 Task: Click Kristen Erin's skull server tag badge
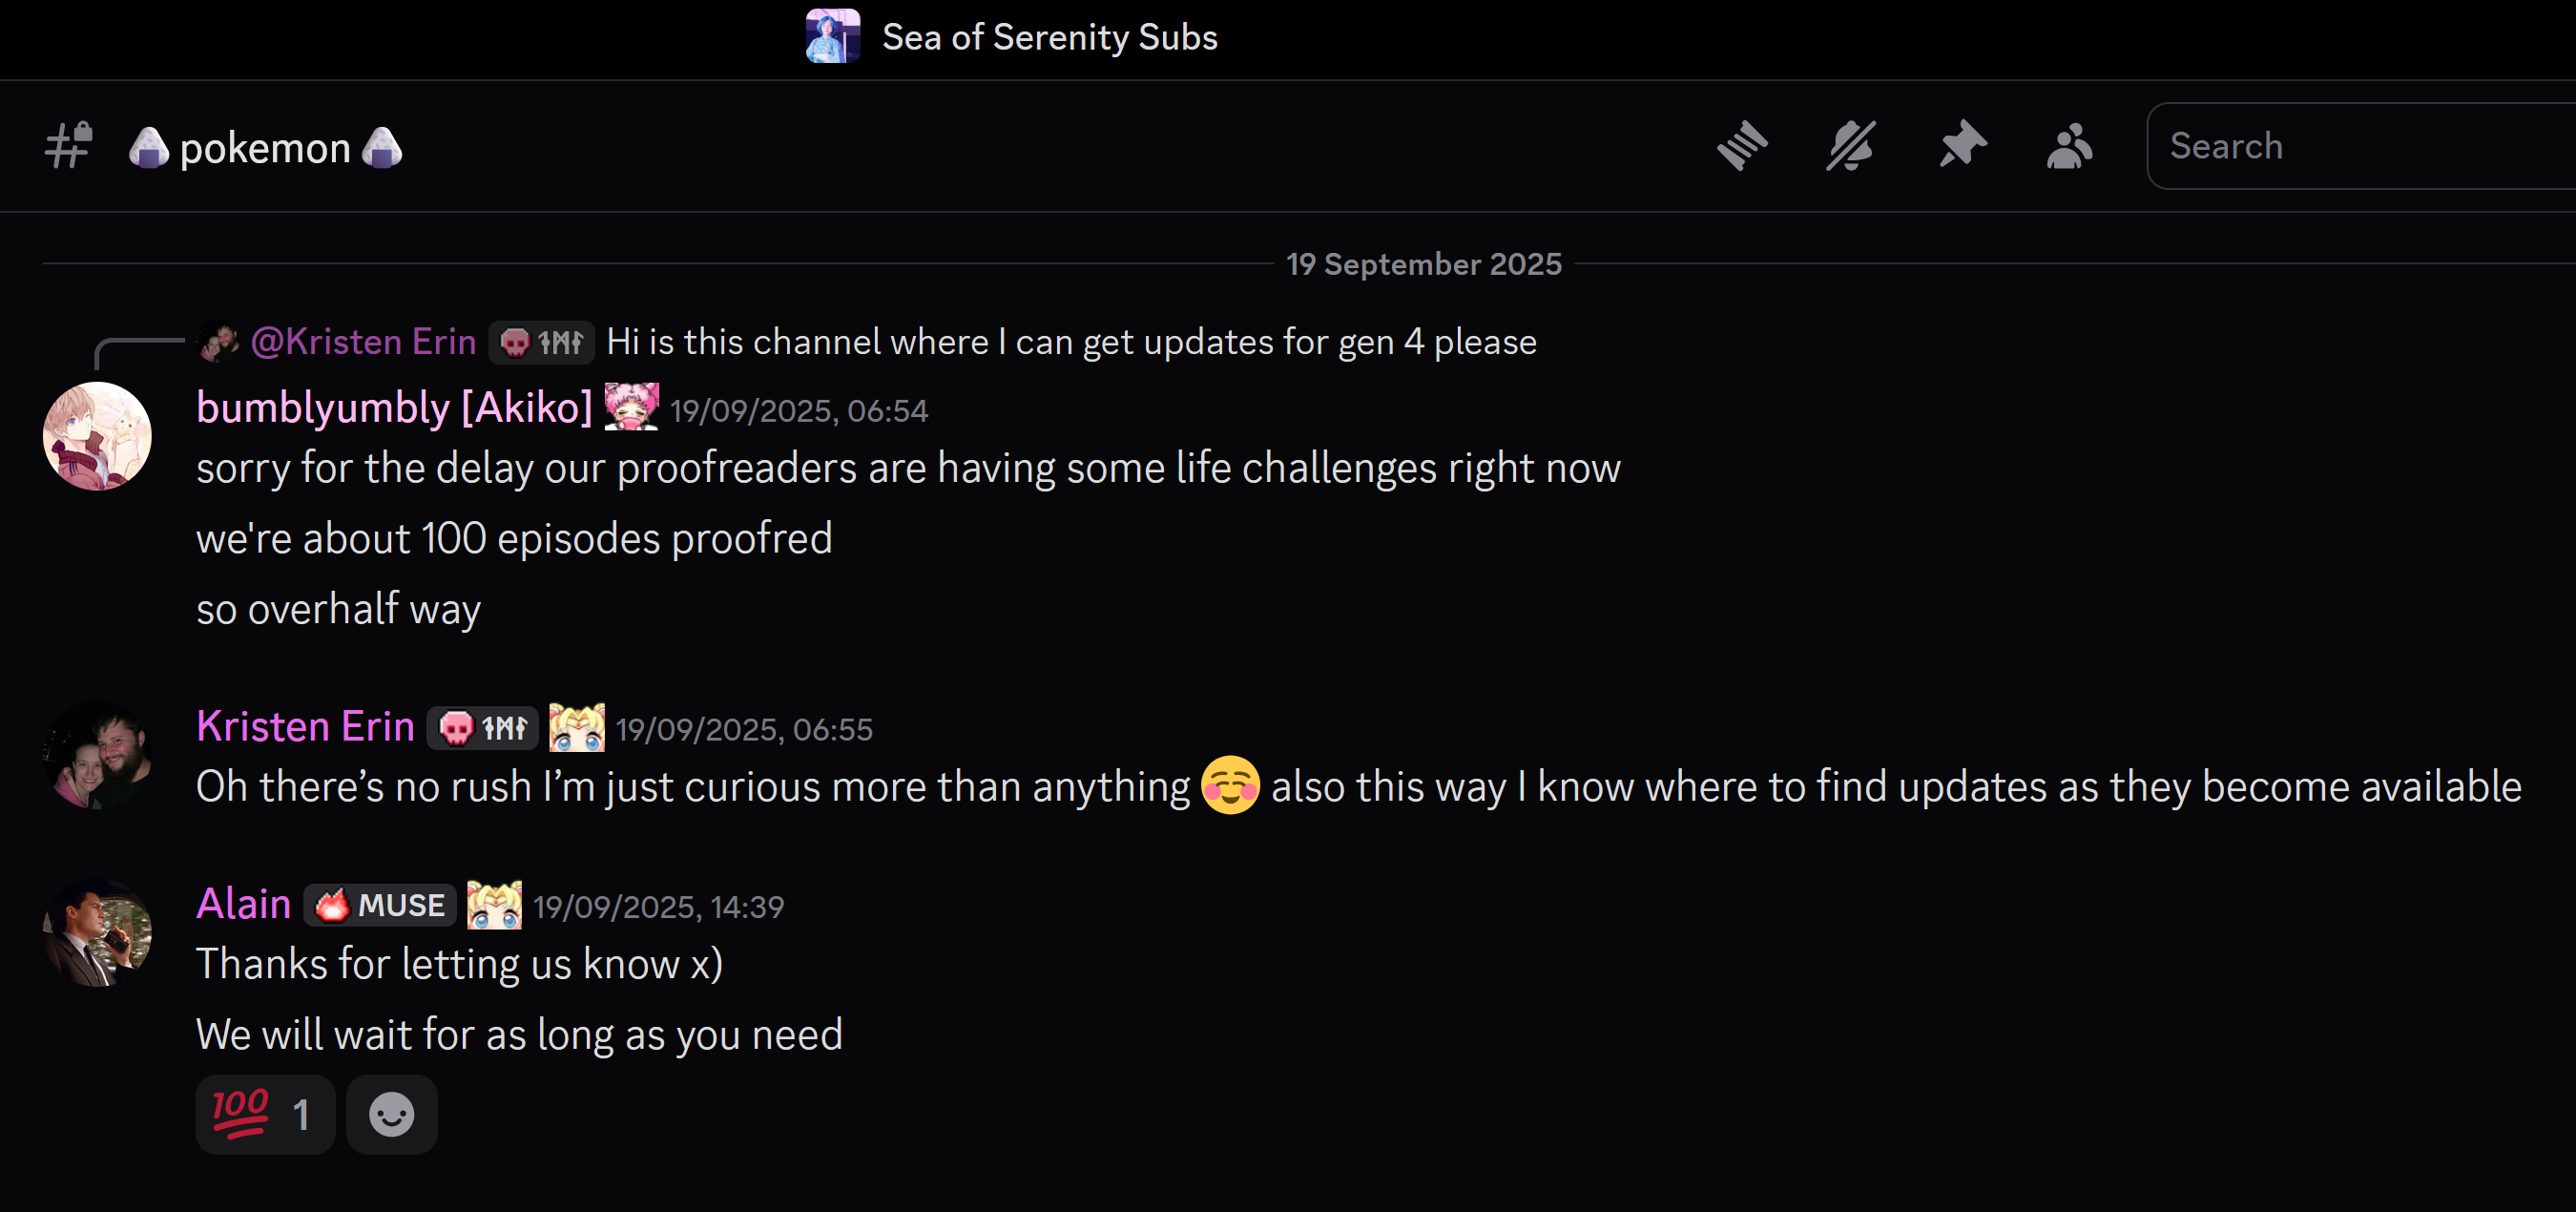[x=483, y=728]
